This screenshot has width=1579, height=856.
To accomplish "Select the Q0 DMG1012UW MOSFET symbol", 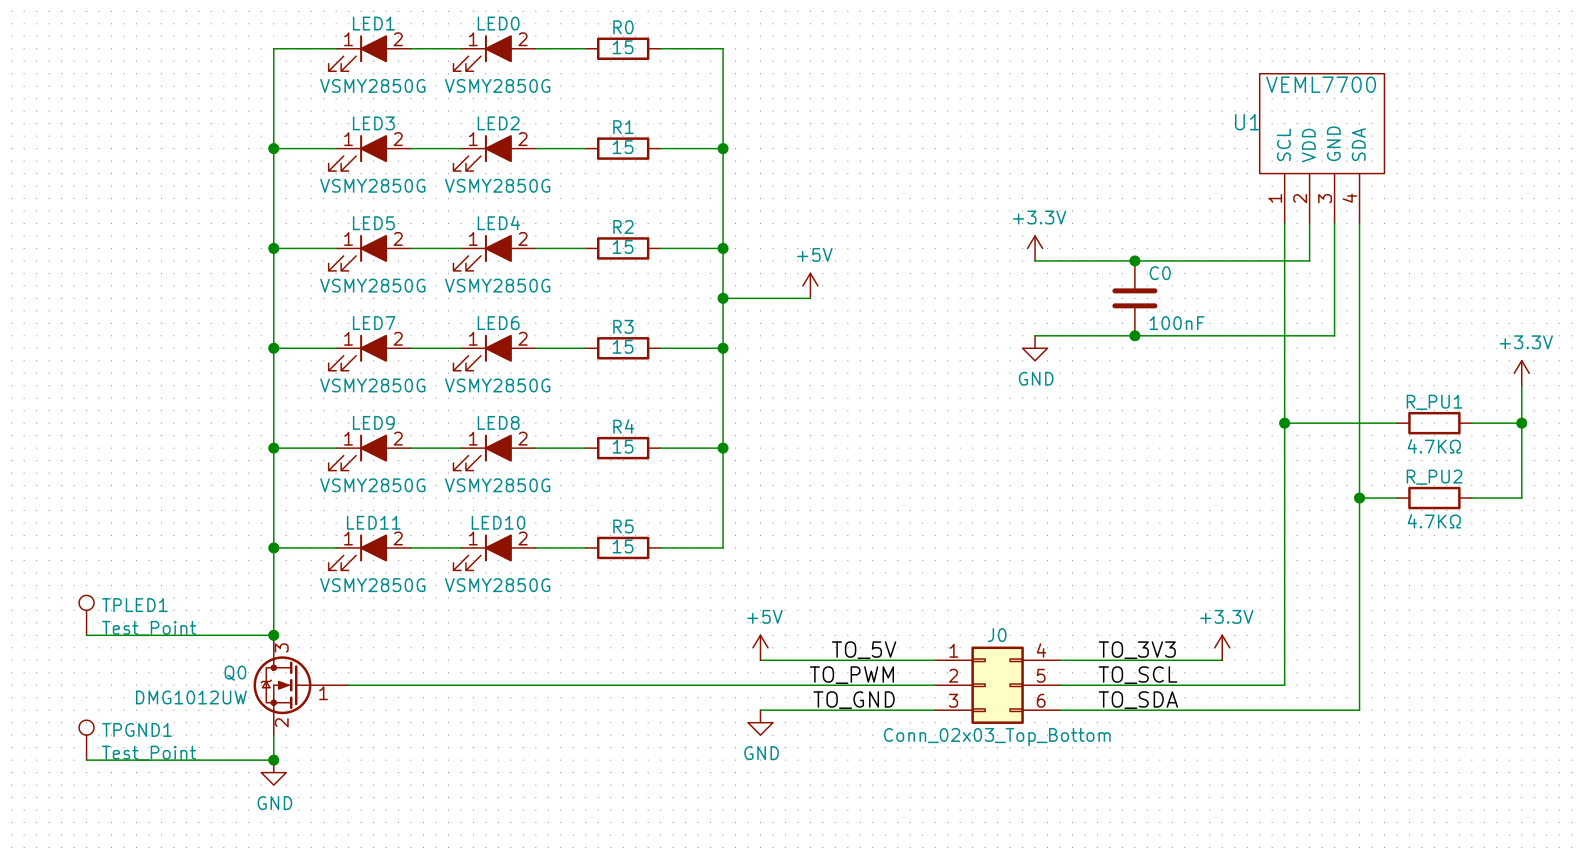I will coord(282,685).
